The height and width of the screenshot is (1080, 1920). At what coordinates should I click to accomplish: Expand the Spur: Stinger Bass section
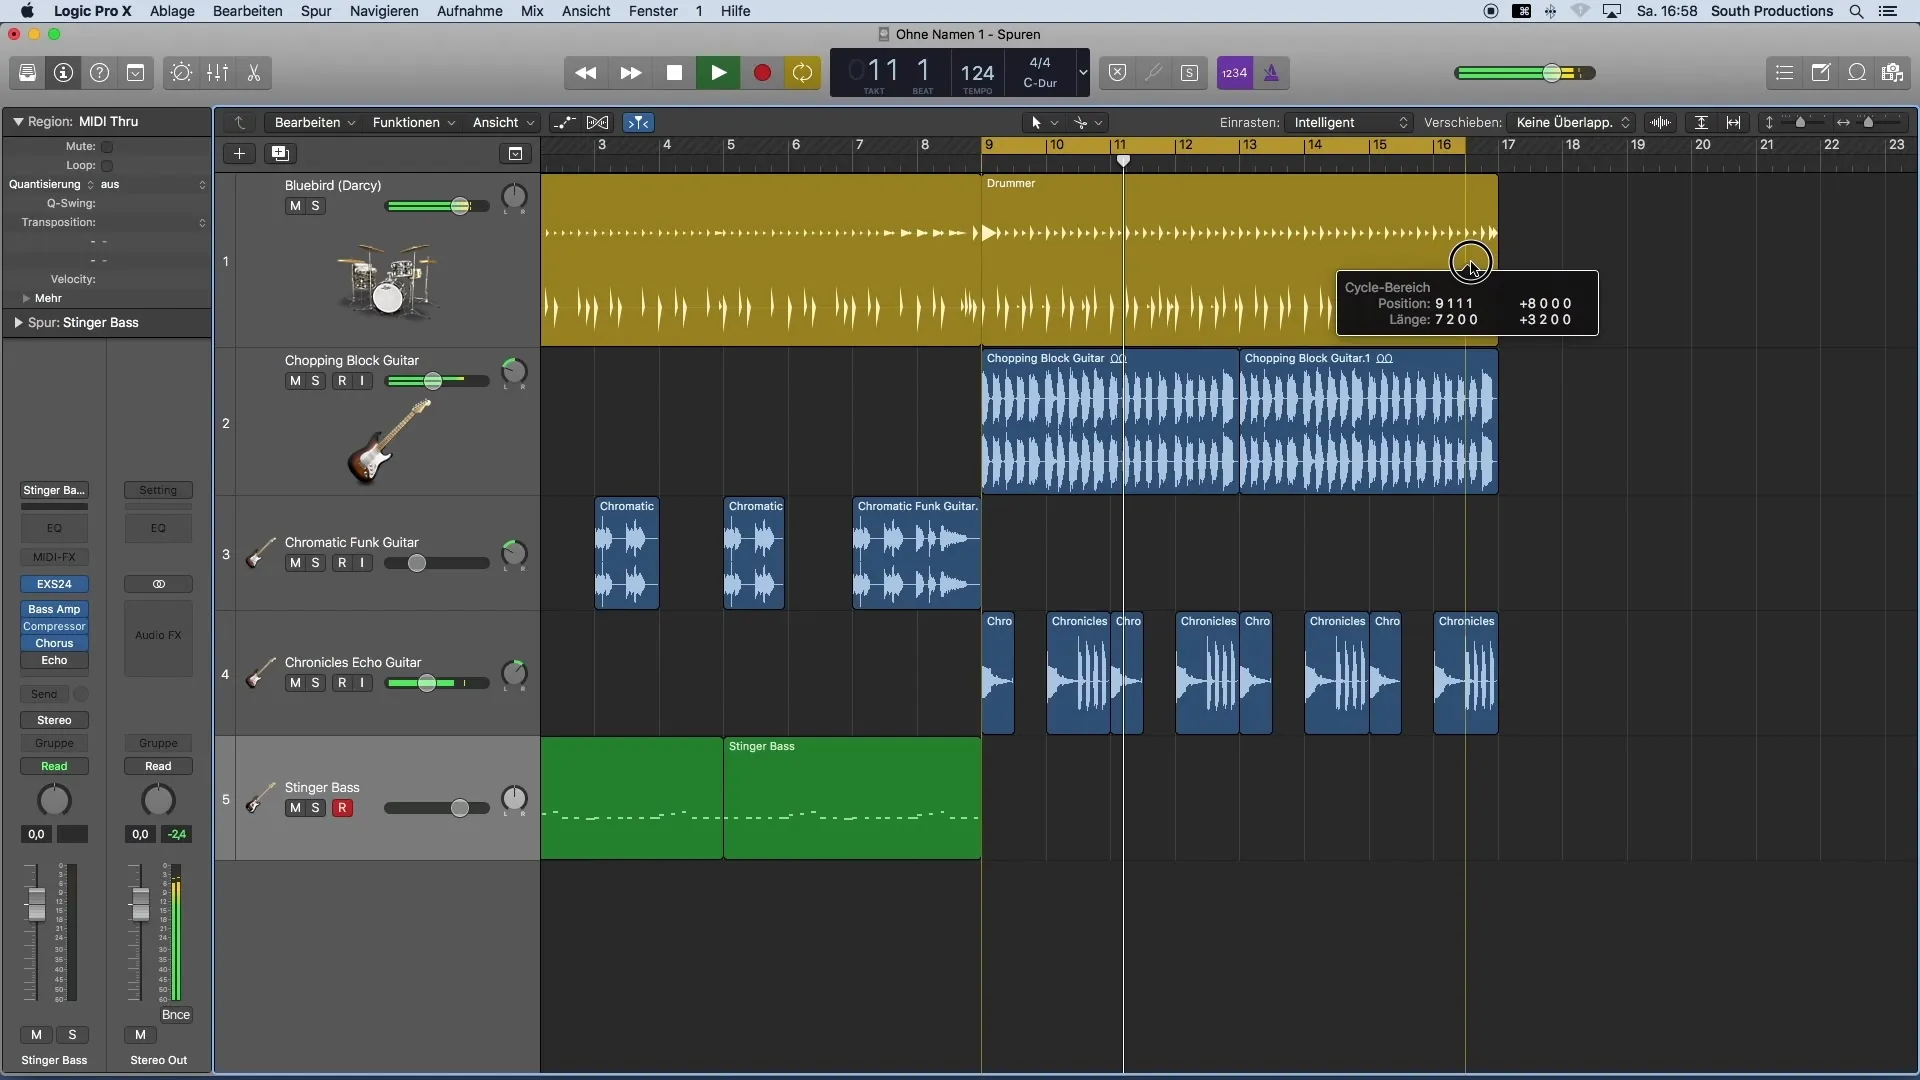pos(18,323)
